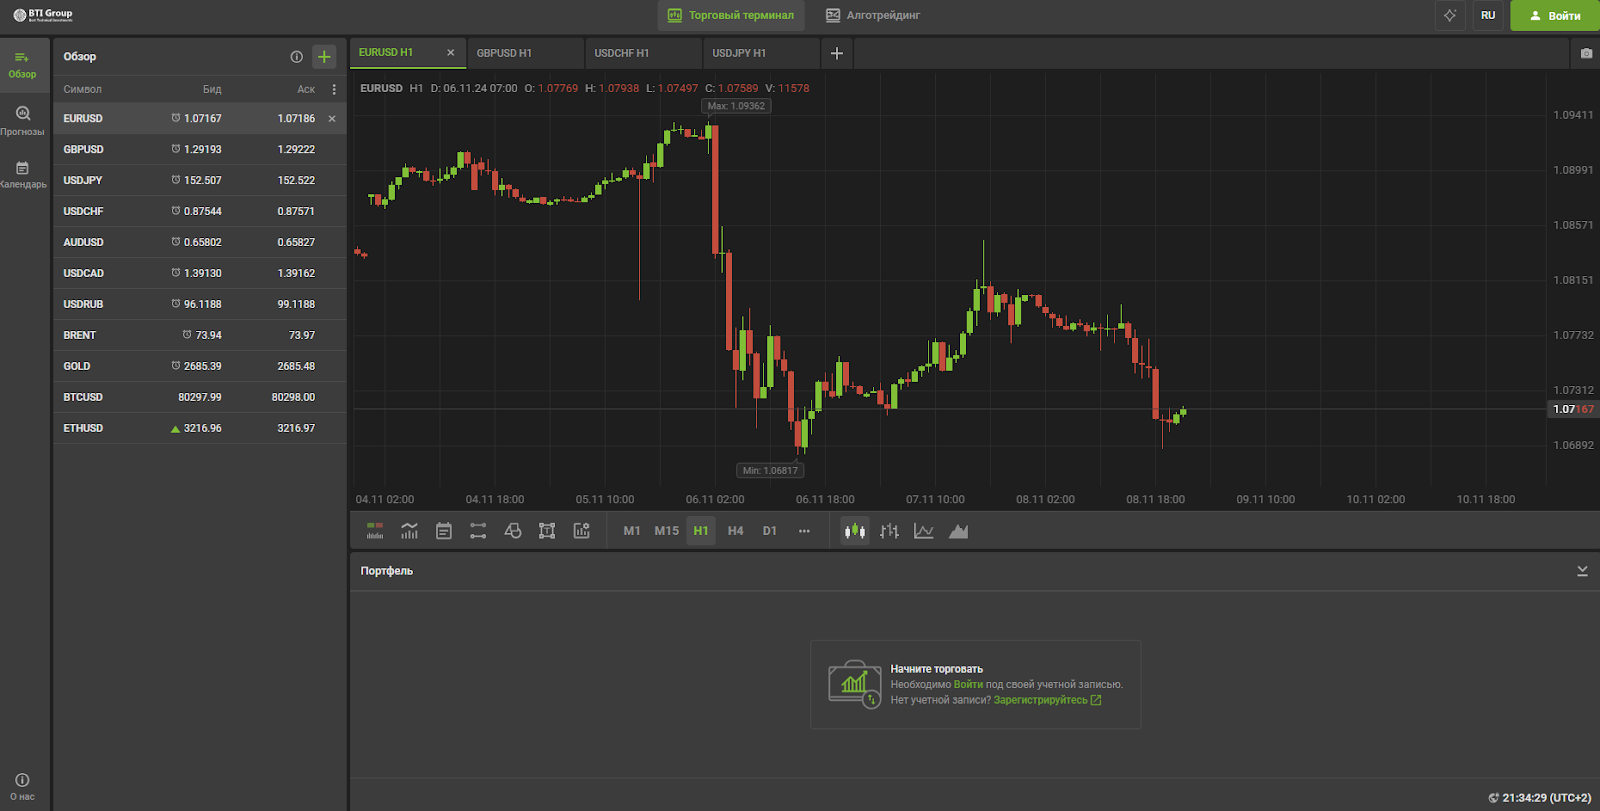This screenshot has height=811, width=1600.
Task: Open the RU language selector
Action: point(1488,15)
